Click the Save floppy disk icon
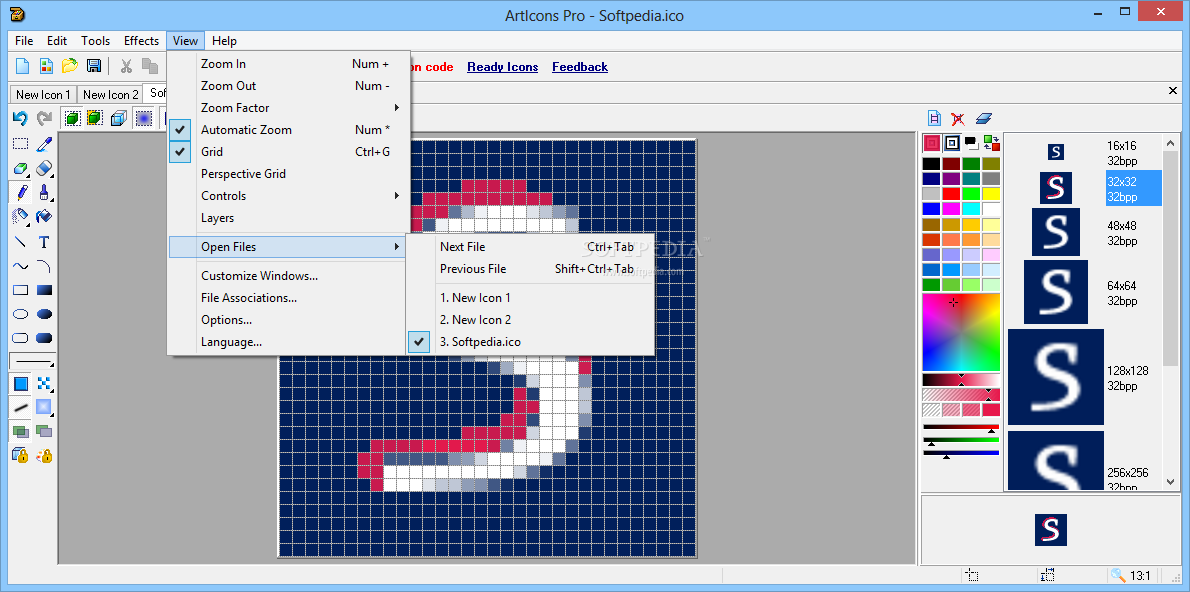Viewport: 1190px width, 592px height. tap(93, 66)
